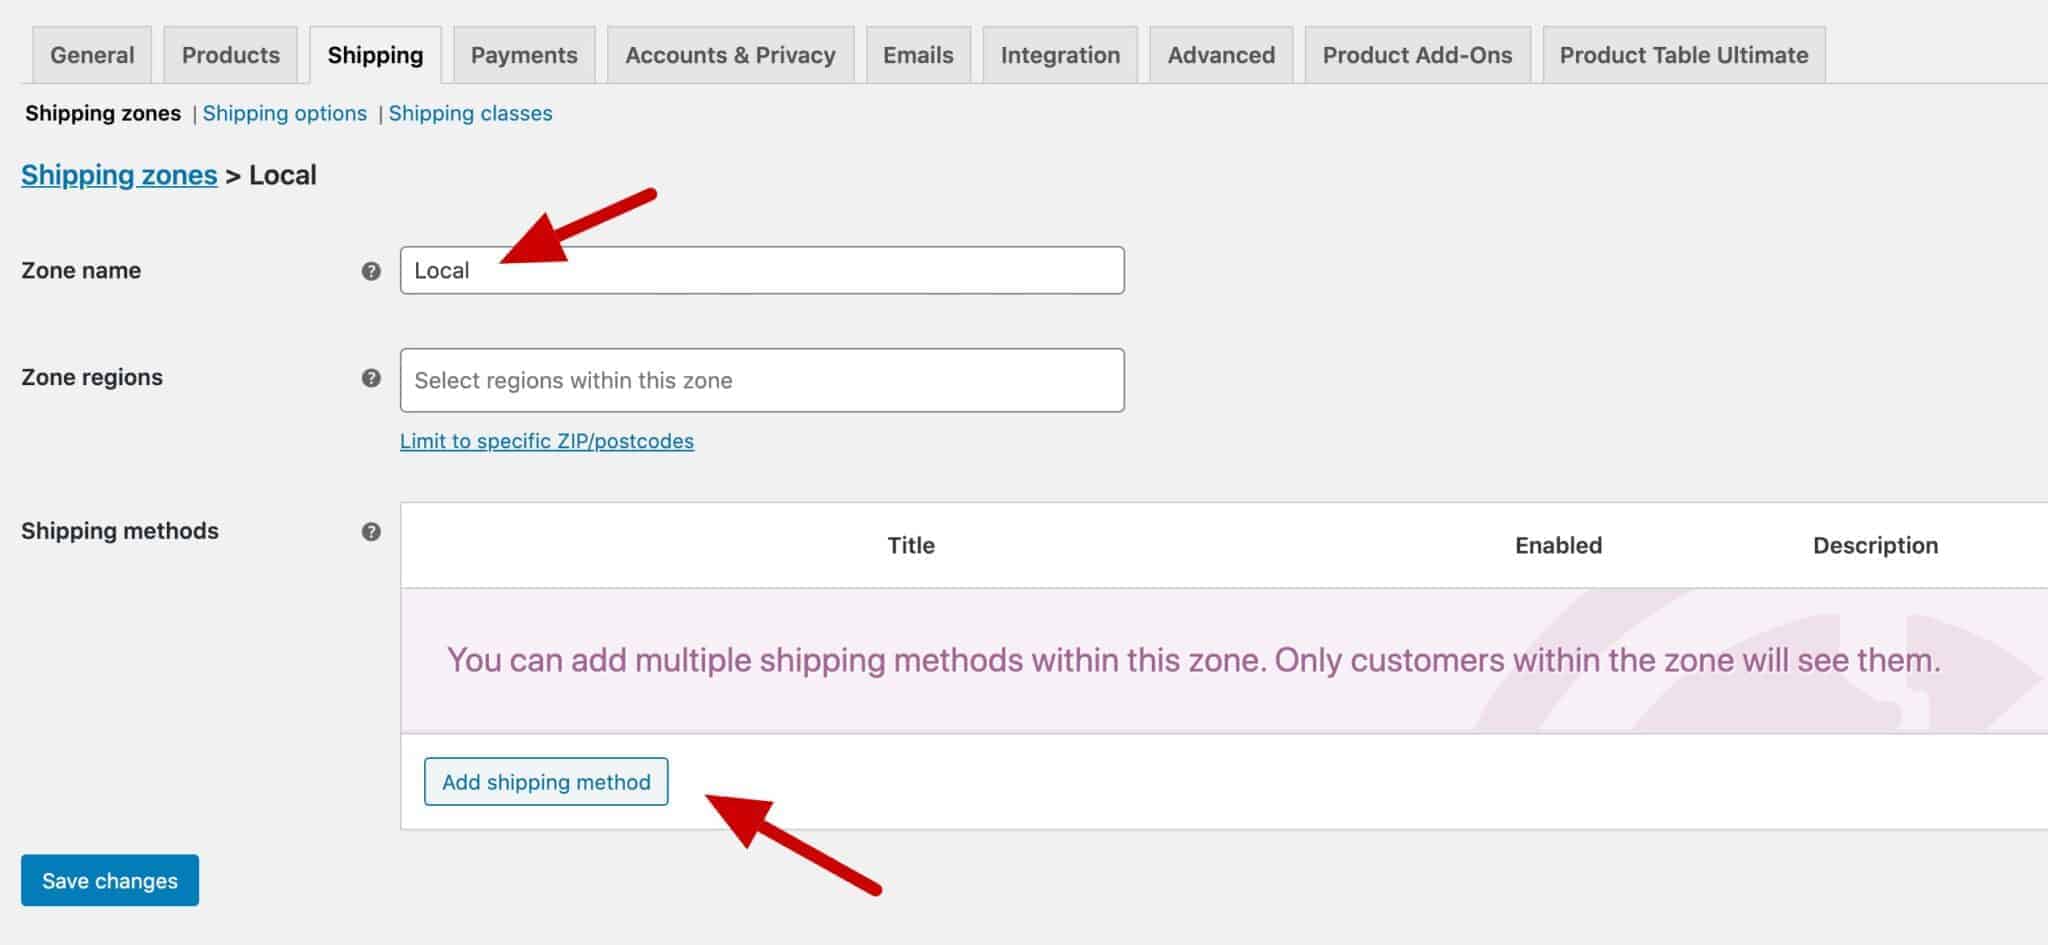Viewport: 2048px width, 945px height.
Task: Click Add shipping method button
Action: 545,782
